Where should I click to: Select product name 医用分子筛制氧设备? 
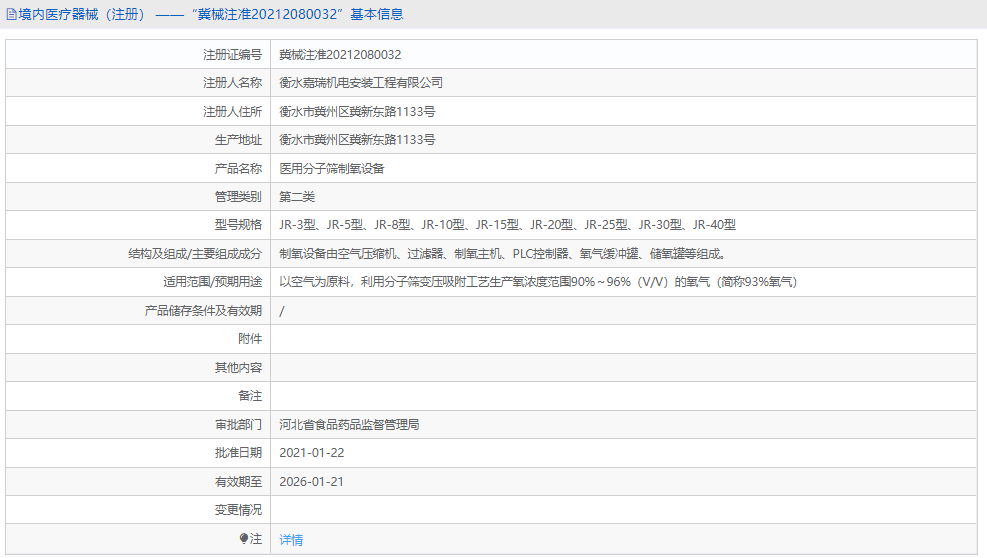point(332,169)
